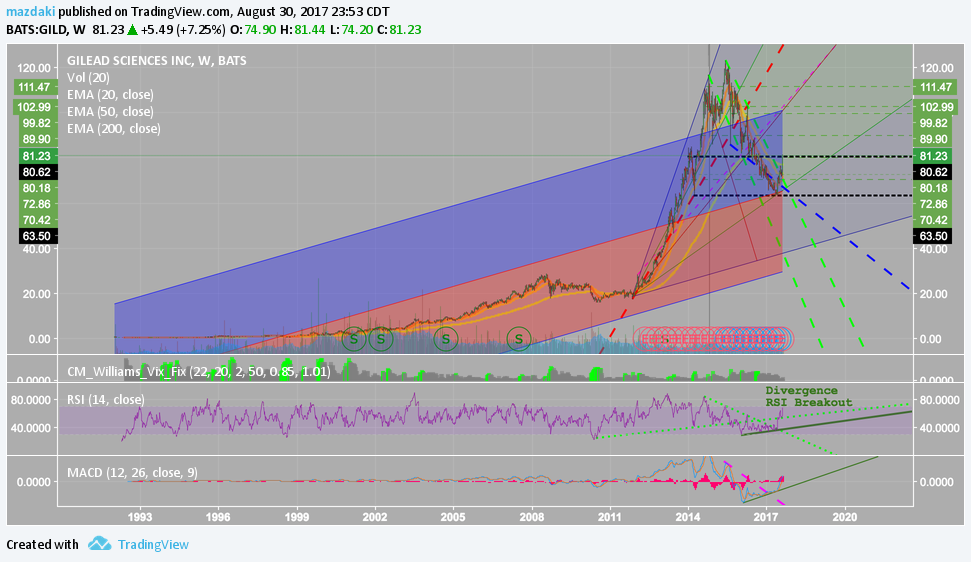The width and height of the screenshot is (971, 562).
Task: Select the CM_Williams_Vix_Fix indicator label
Action: tap(199, 372)
